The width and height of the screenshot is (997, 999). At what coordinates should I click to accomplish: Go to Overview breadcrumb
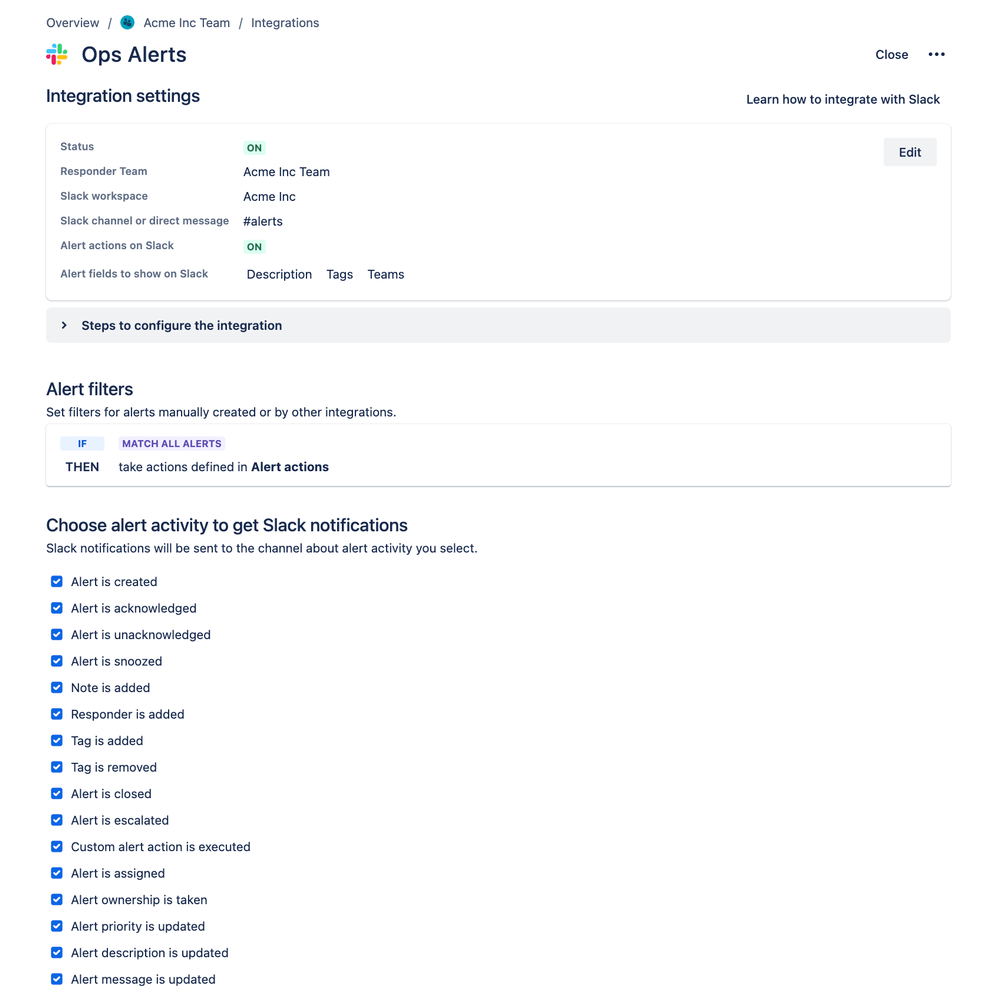(x=73, y=23)
